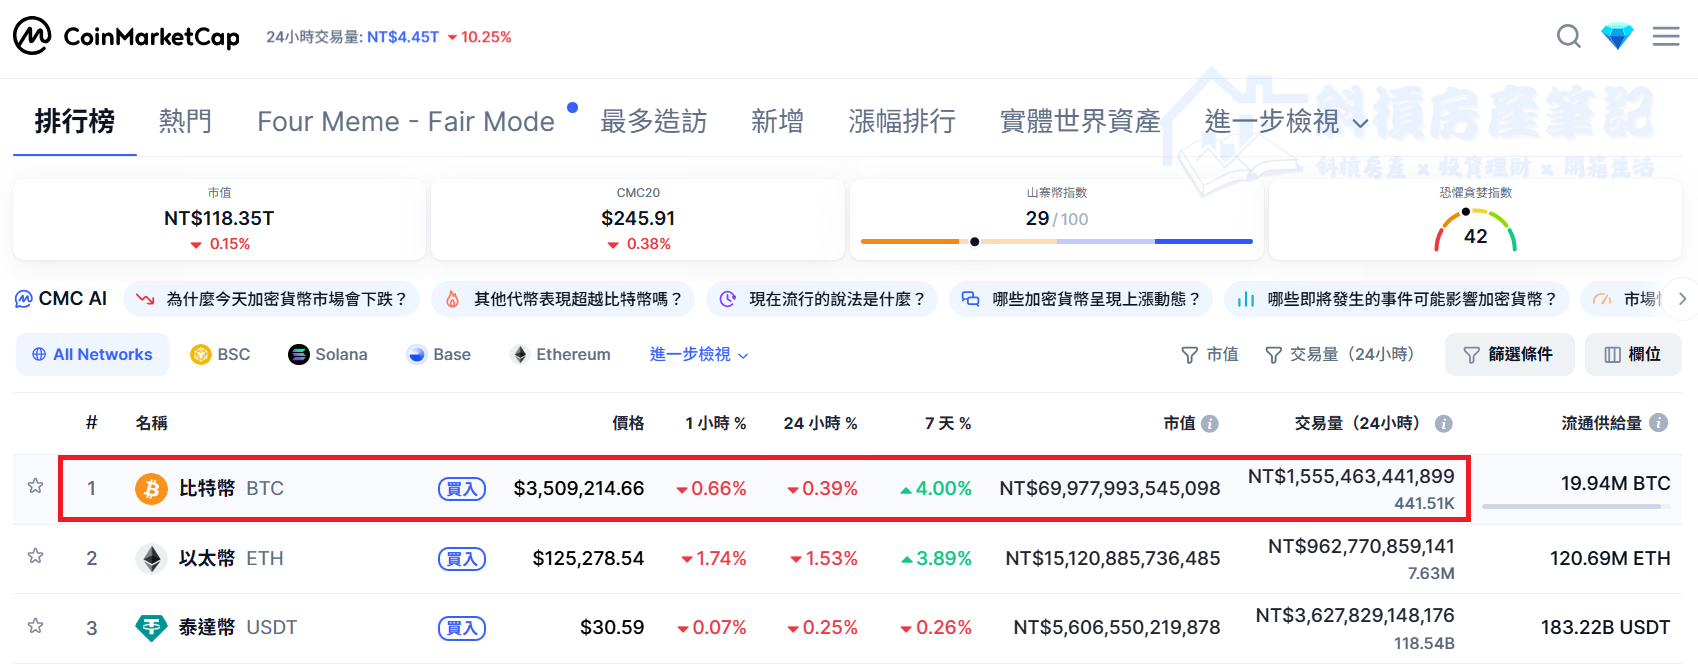Click the blue diamond rewards icon
1698x671 pixels.
(1617, 37)
